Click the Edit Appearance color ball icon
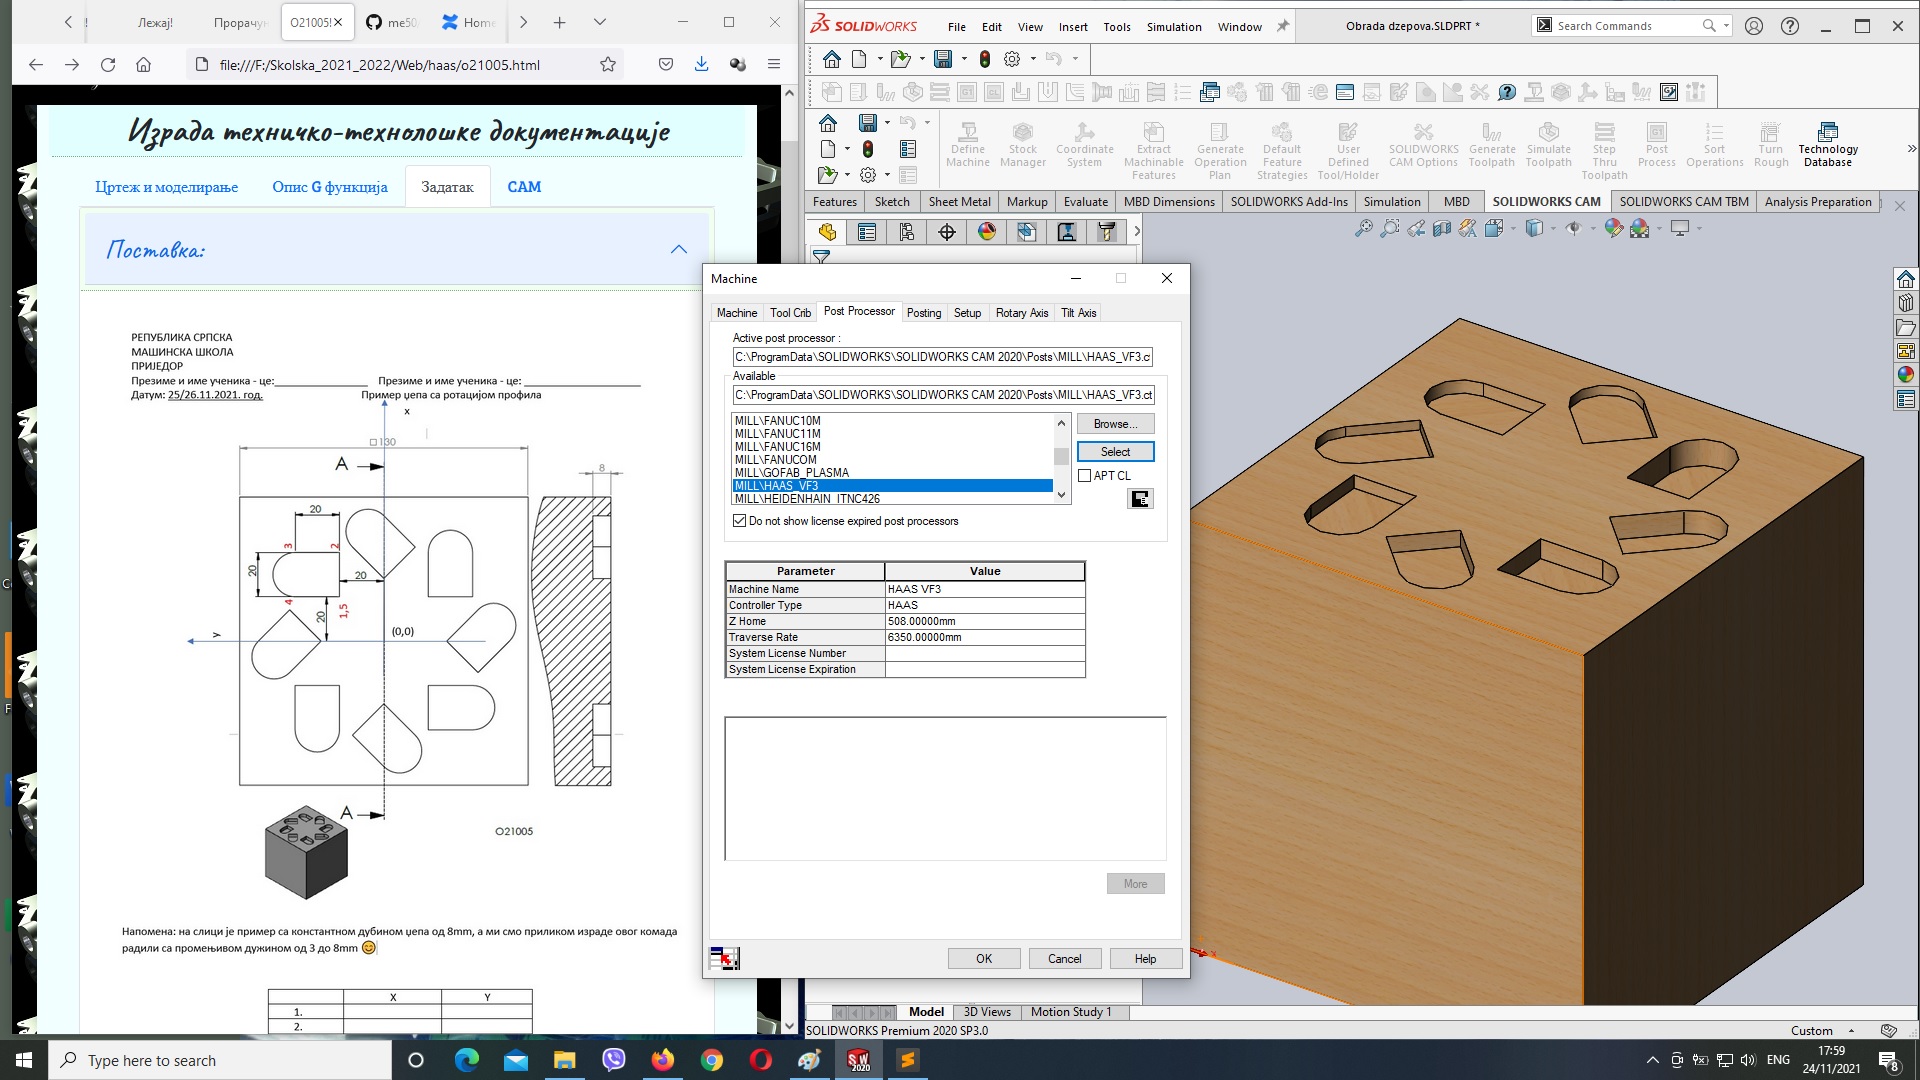 pos(1613,229)
